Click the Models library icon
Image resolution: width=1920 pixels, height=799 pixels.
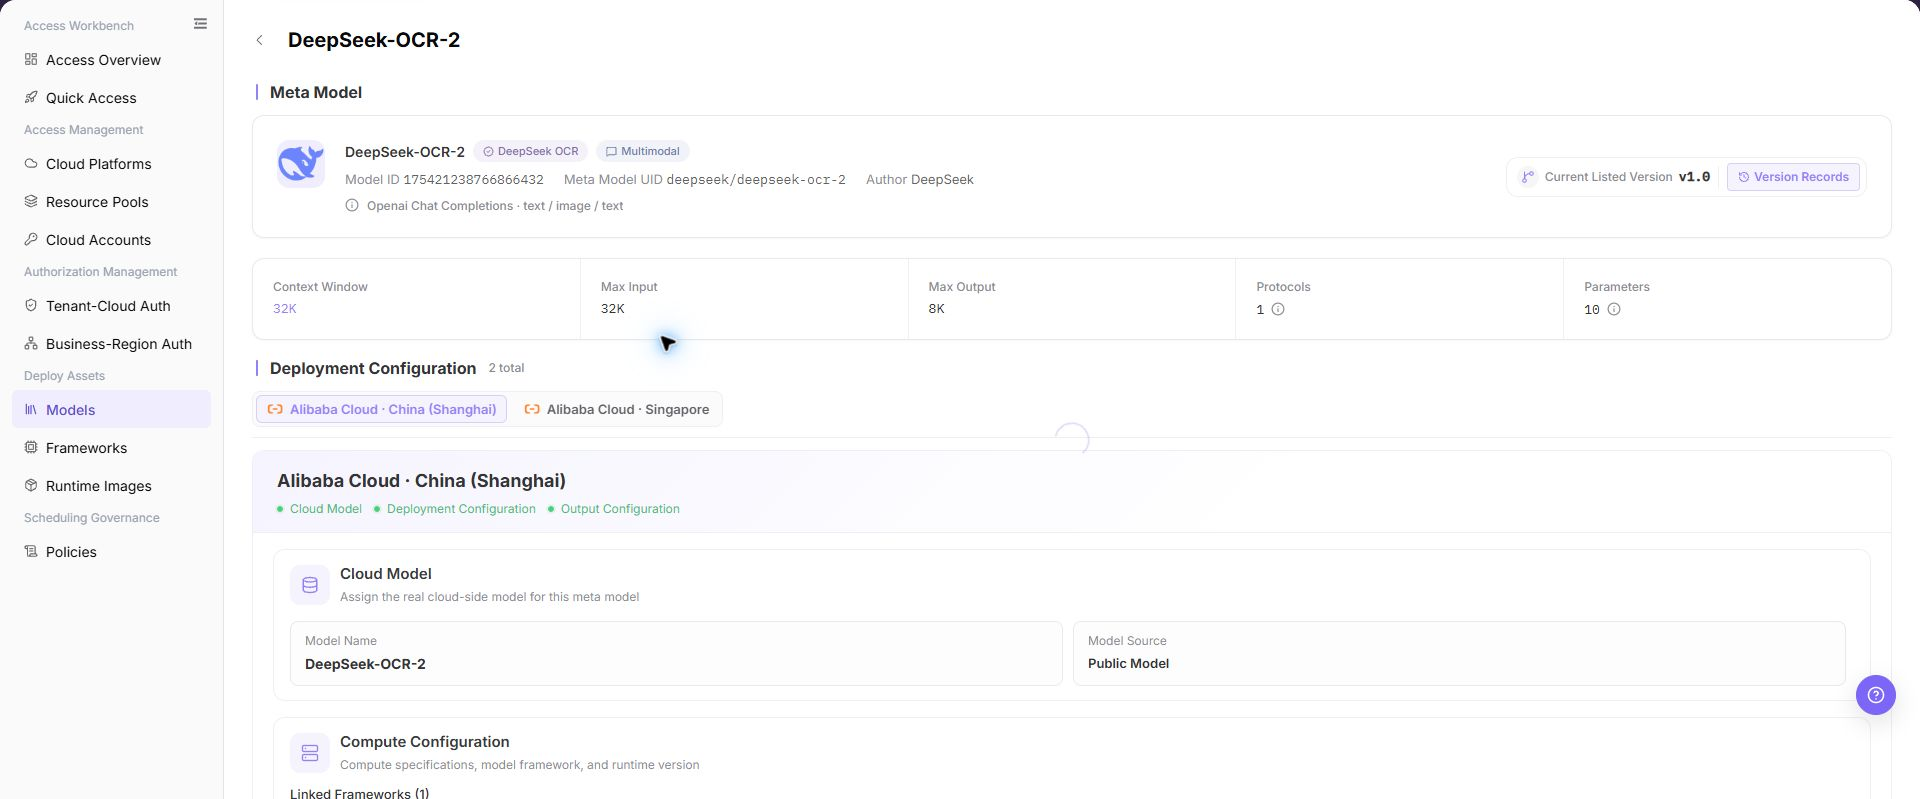31,409
